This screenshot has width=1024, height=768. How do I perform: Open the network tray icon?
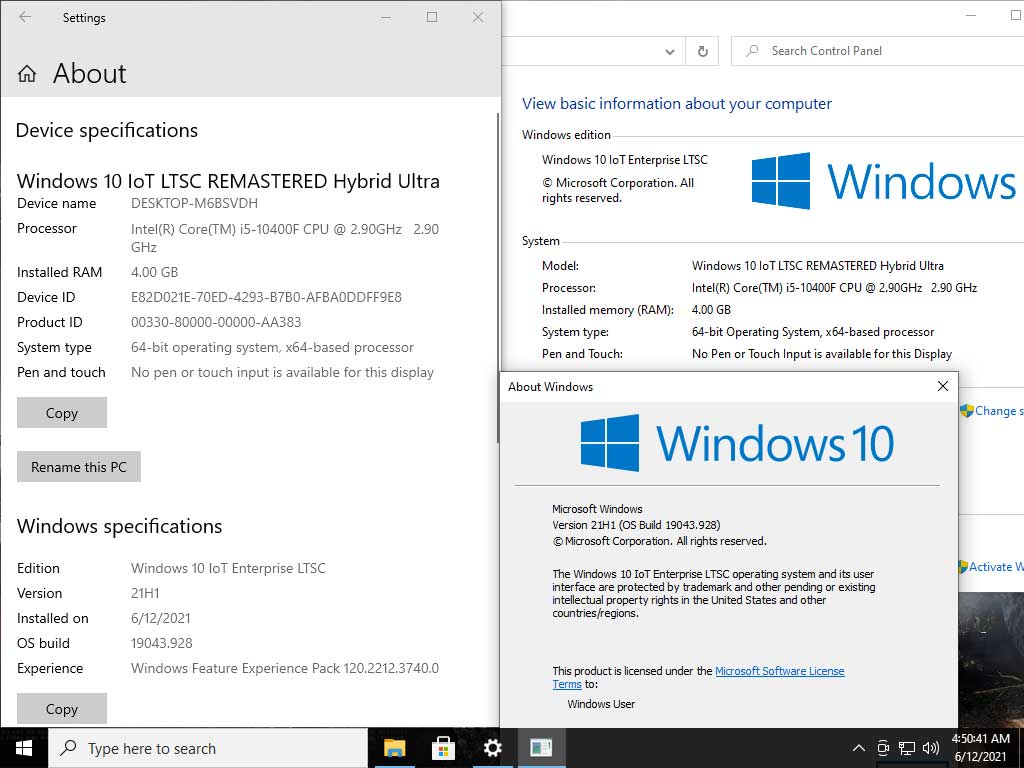(x=906, y=748)
